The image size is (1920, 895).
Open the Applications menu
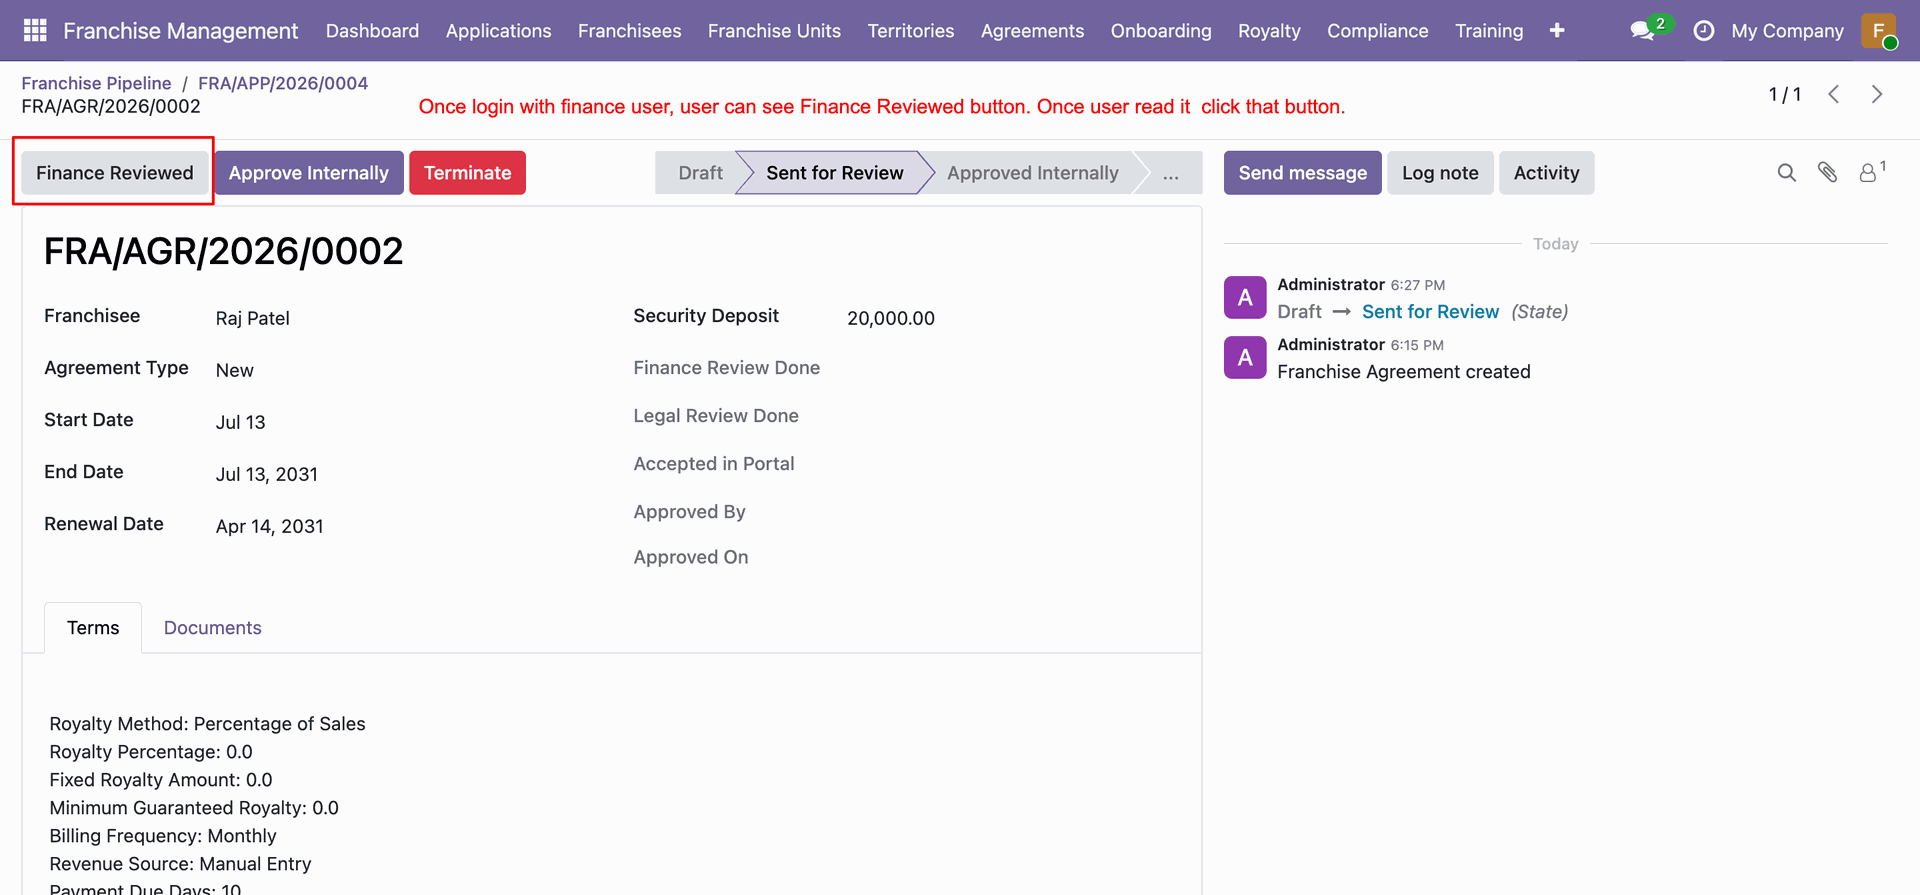pyautogui.click(x=498, y=31)
